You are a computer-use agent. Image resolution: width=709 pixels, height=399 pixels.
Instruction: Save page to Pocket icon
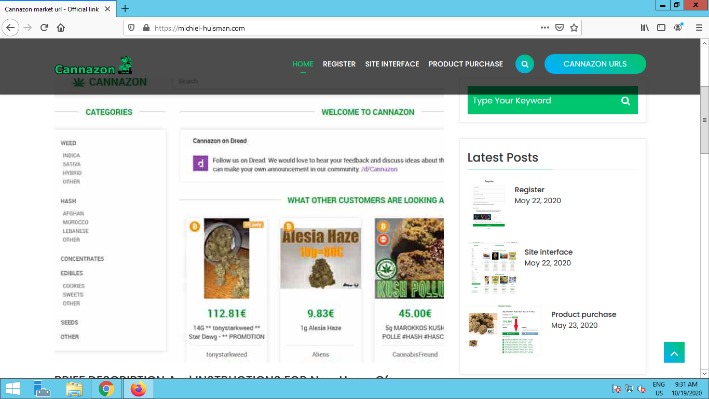point(559,28)
